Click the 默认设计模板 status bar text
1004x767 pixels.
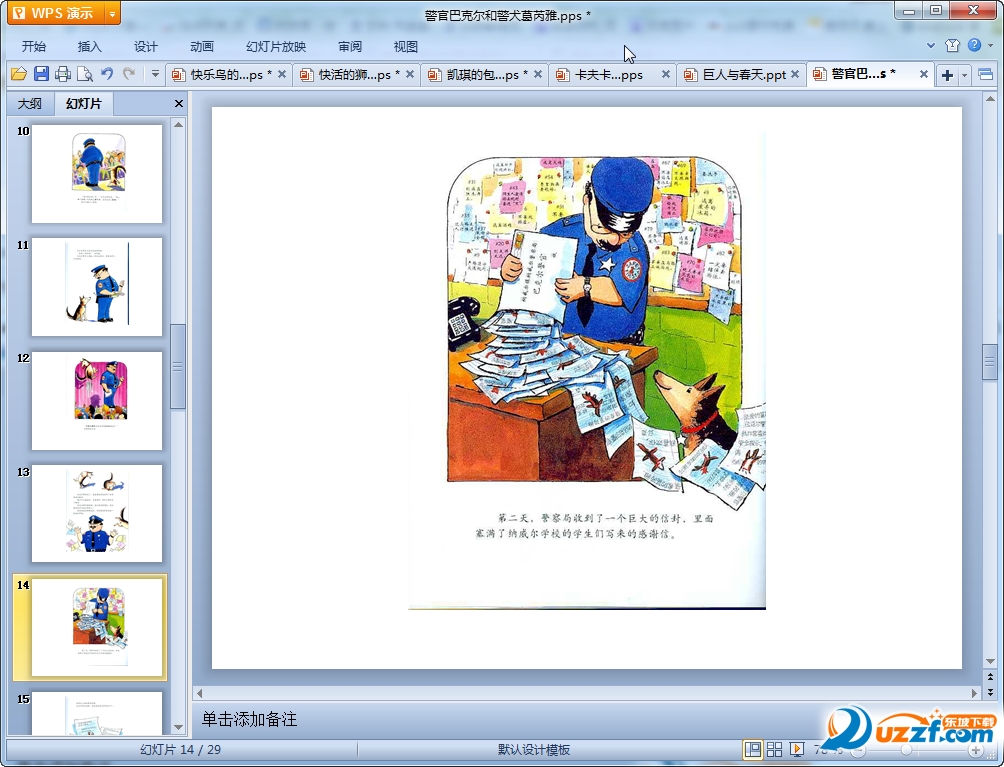pos(534,750)
